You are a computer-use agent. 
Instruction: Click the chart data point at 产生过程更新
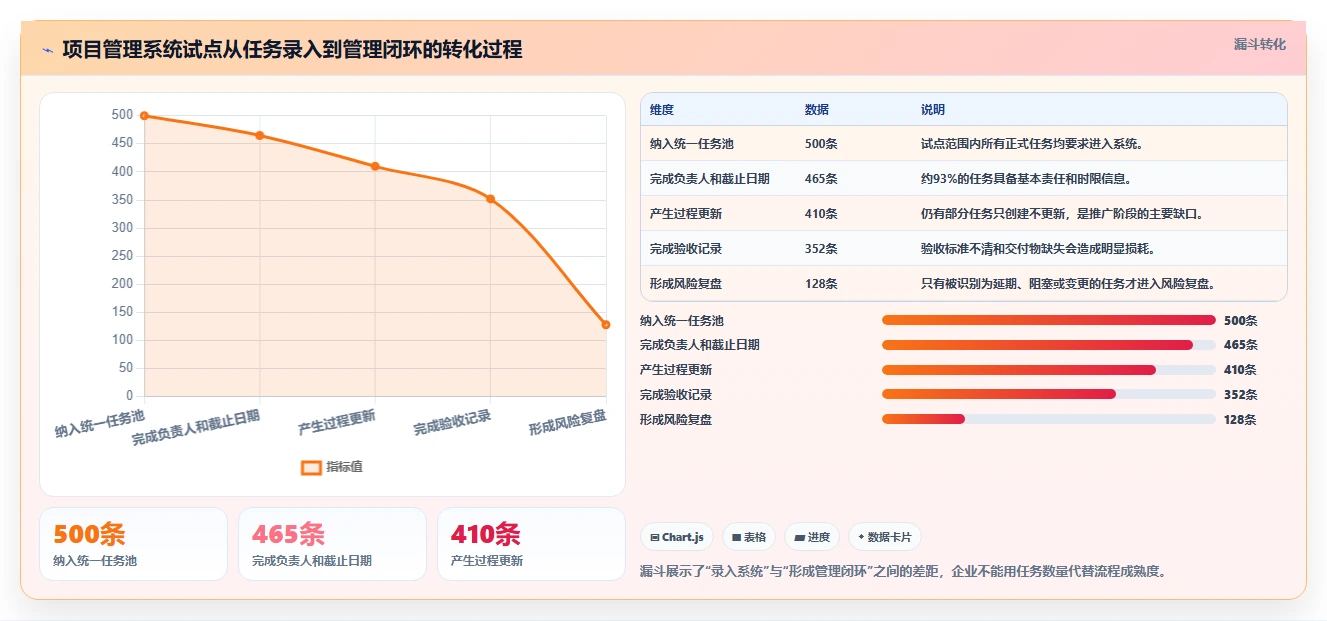click(x=375, y=166)
